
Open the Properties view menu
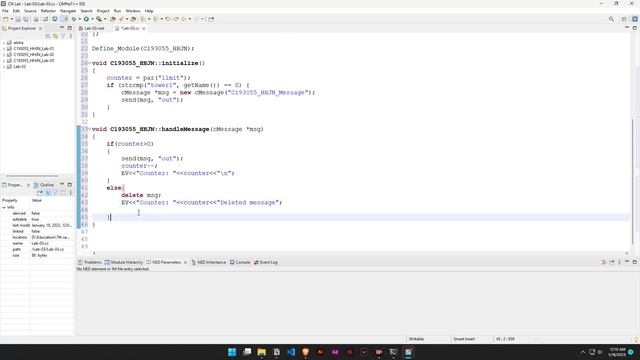71,193
